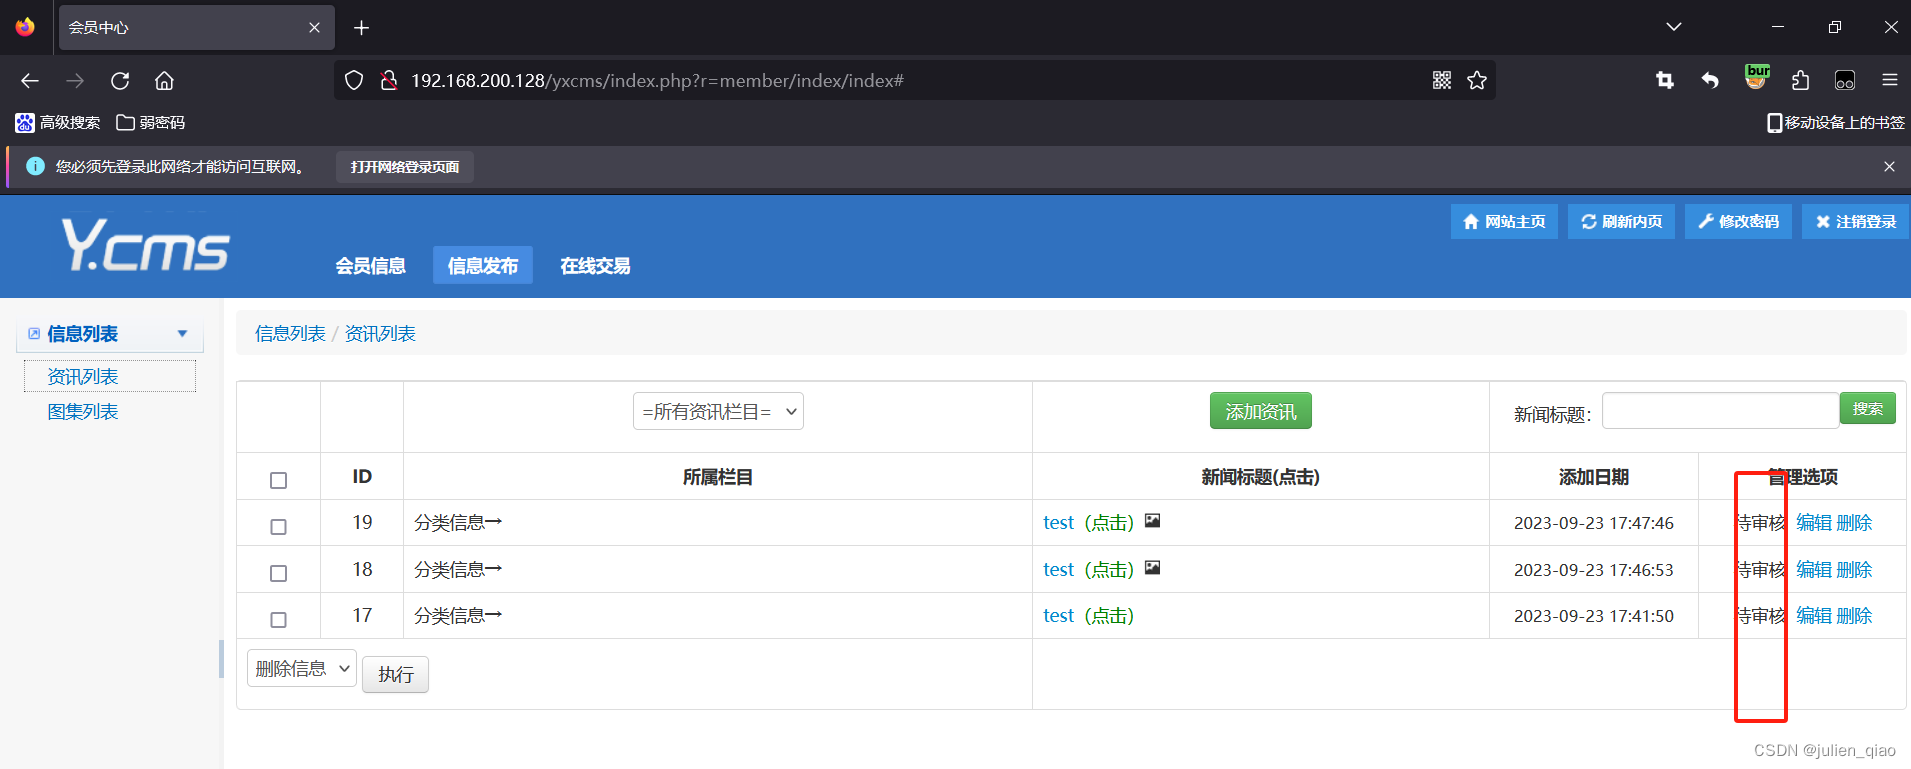Viewport: 1911px width, 769px height.
Task: Reload the page with the refresh icon
Action: pos(120,81)
